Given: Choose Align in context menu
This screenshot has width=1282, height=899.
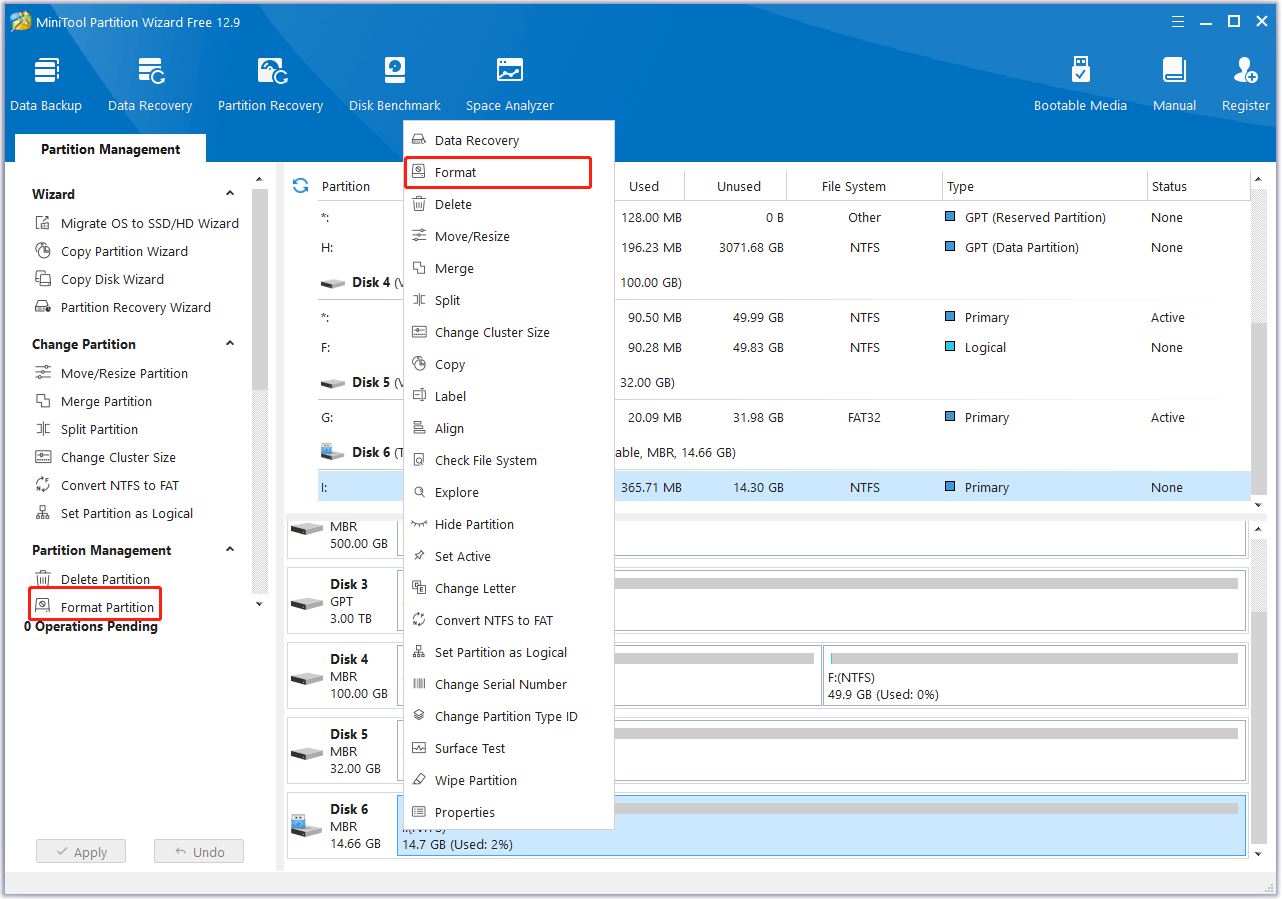Looking at the screenshot, I should (x=508, y=428).
